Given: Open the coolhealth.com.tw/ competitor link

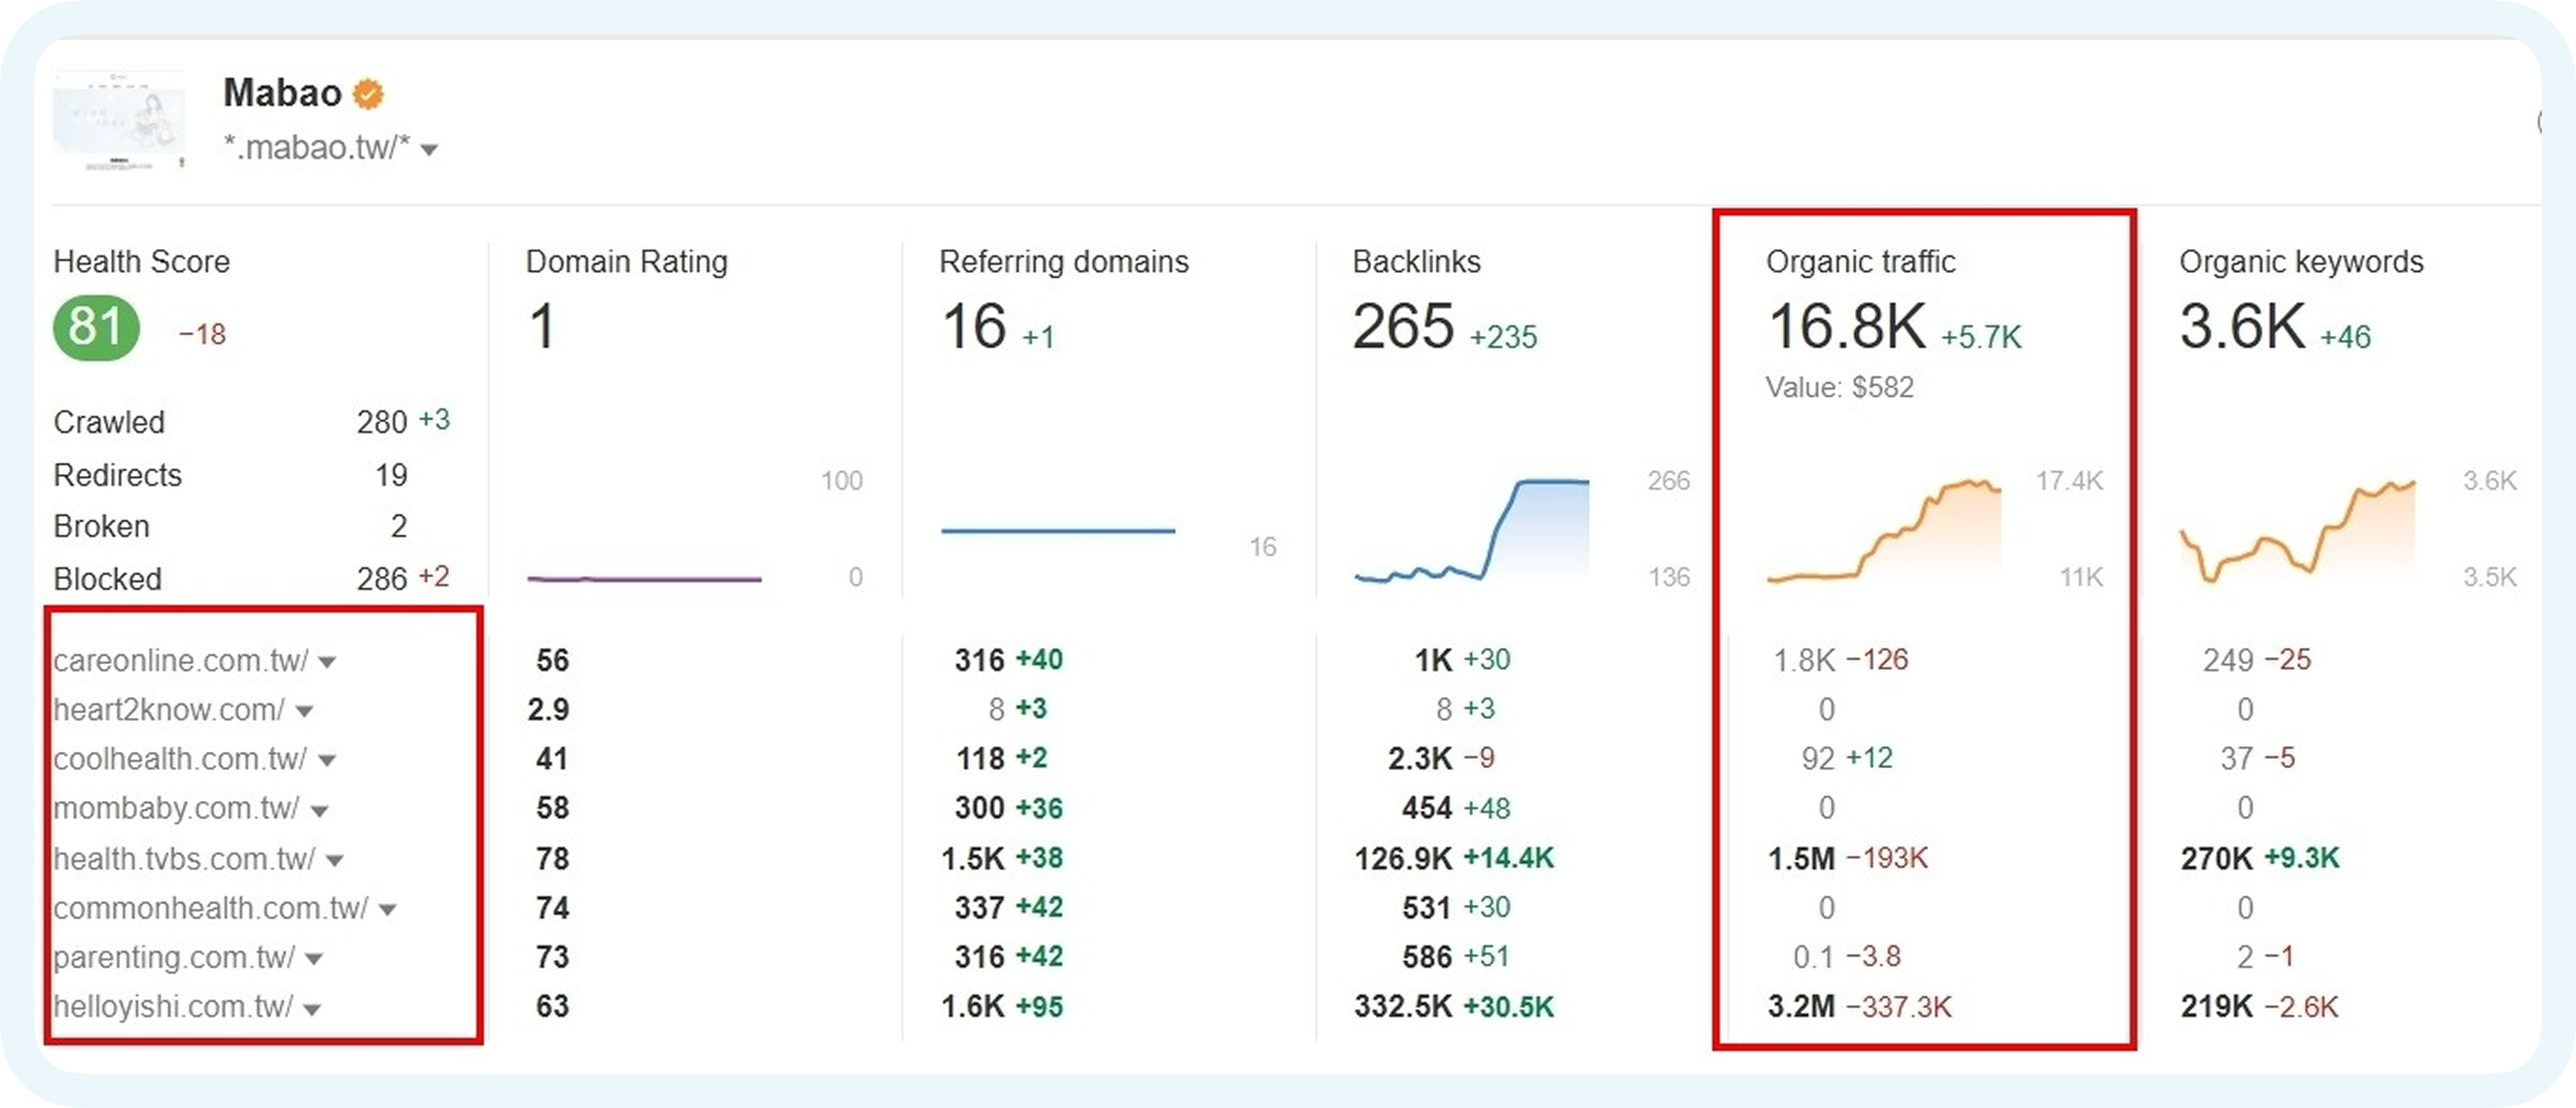Looking at the screenshot, I should coord(180,759).
